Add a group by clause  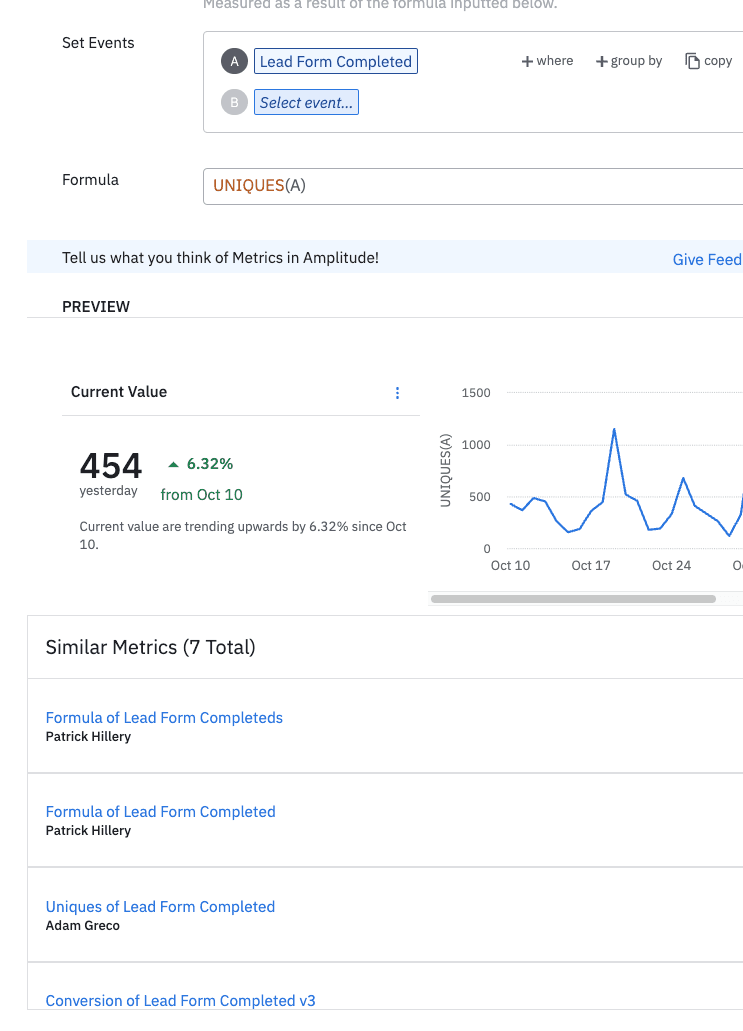pyautogui.click(x=629, y=61)
